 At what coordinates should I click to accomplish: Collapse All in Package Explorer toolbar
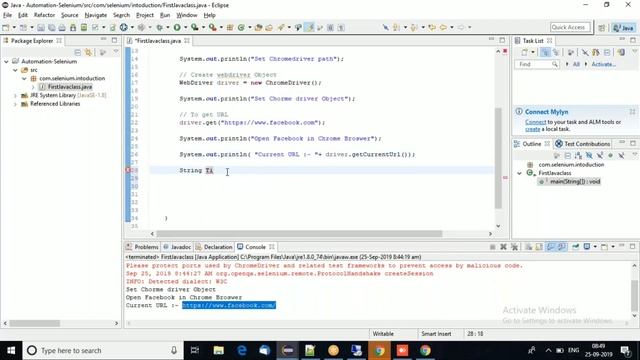click(x=78, y=52)
